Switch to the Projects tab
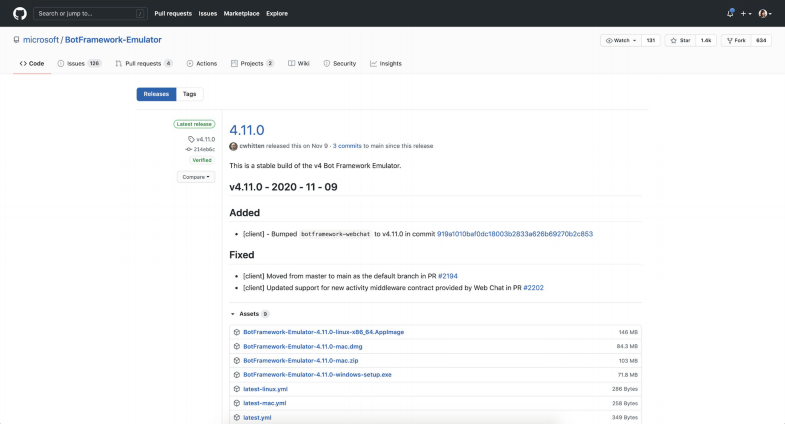The height and width of the screenshot is (424, 785). coord(252,64)
